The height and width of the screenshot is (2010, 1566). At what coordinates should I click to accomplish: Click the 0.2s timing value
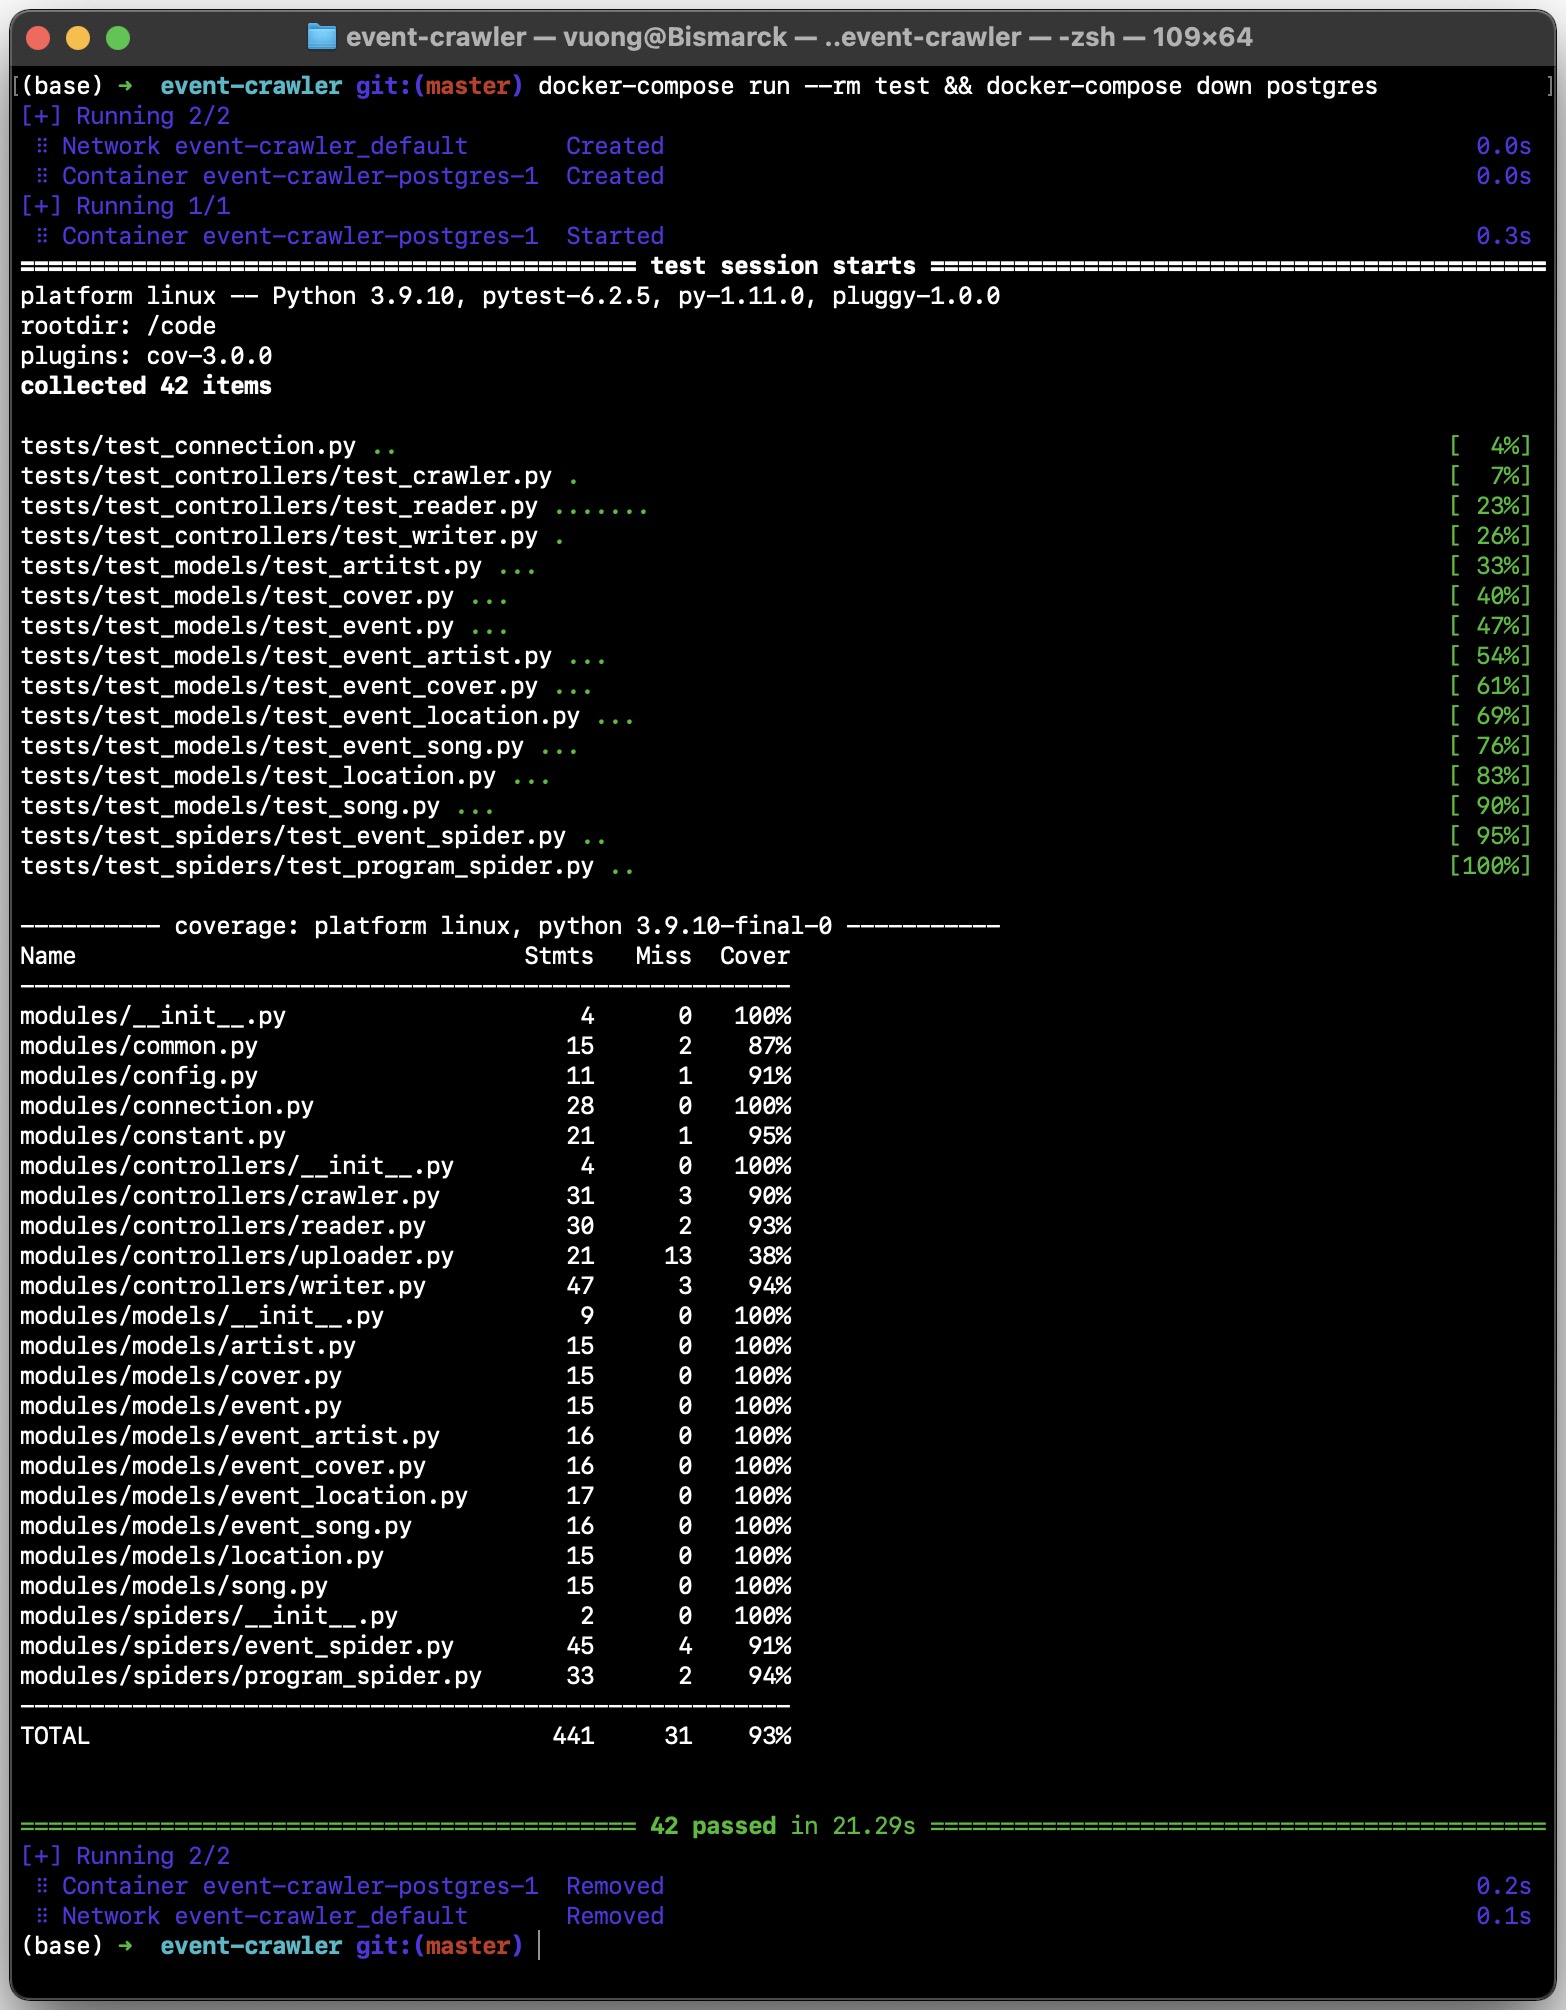[x=1504, y=1886]
